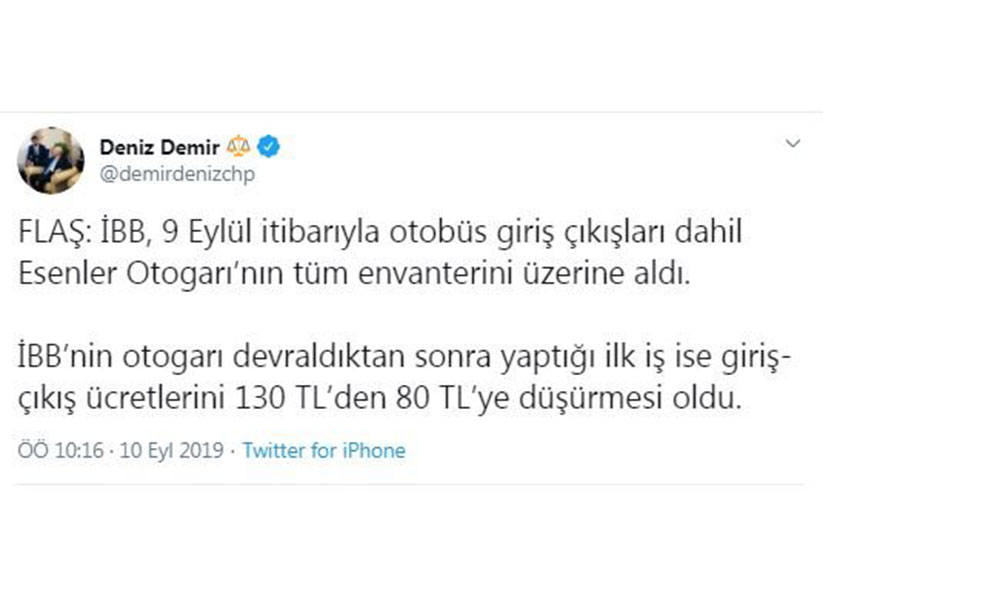Click the scales emoji beside the name
This screenshot has width=1000, height=600.
pyautogui.click(x=238, y=147)
